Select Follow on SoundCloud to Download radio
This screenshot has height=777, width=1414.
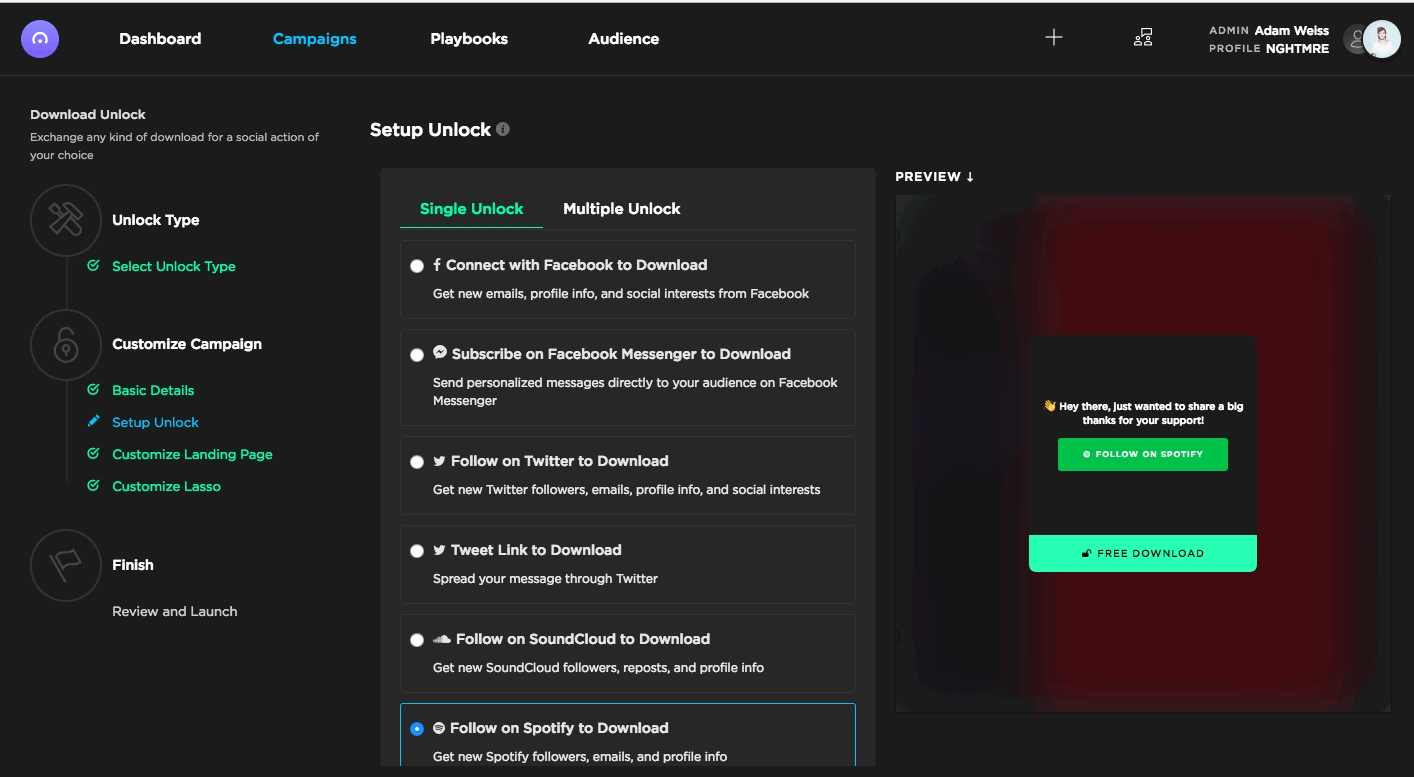pyautogui.click(x=417, y=640)
